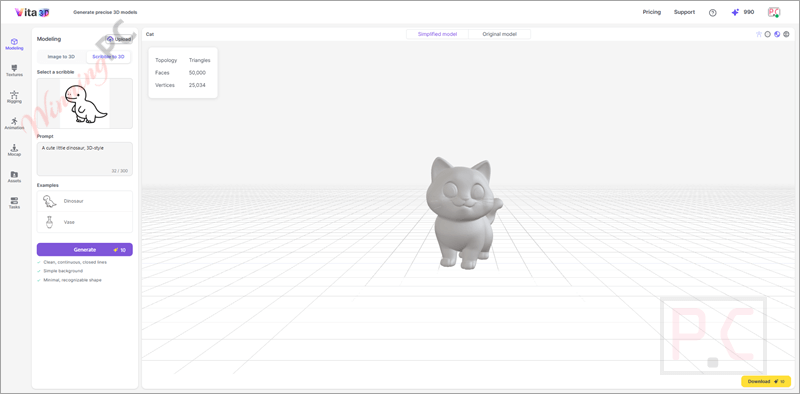Click the credits sparkle icon showing 990
Viewport: 800px width, 394px height.
click(x=735, y=12)
